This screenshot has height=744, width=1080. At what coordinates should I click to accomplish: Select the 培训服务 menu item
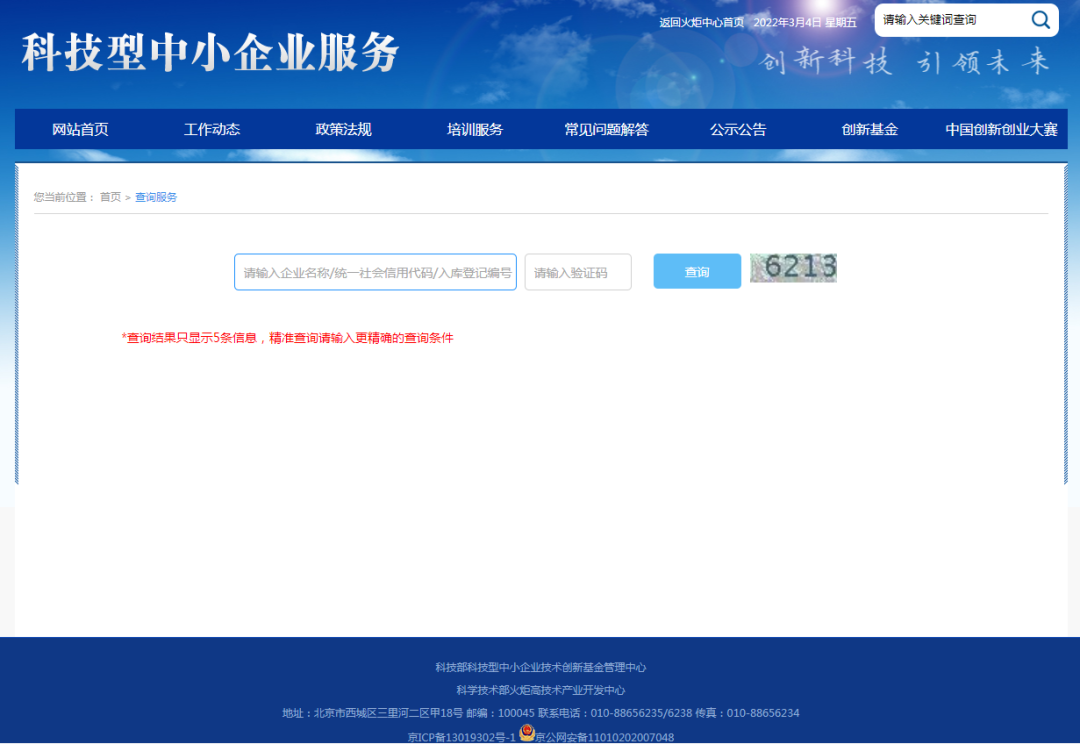point(474,128)
